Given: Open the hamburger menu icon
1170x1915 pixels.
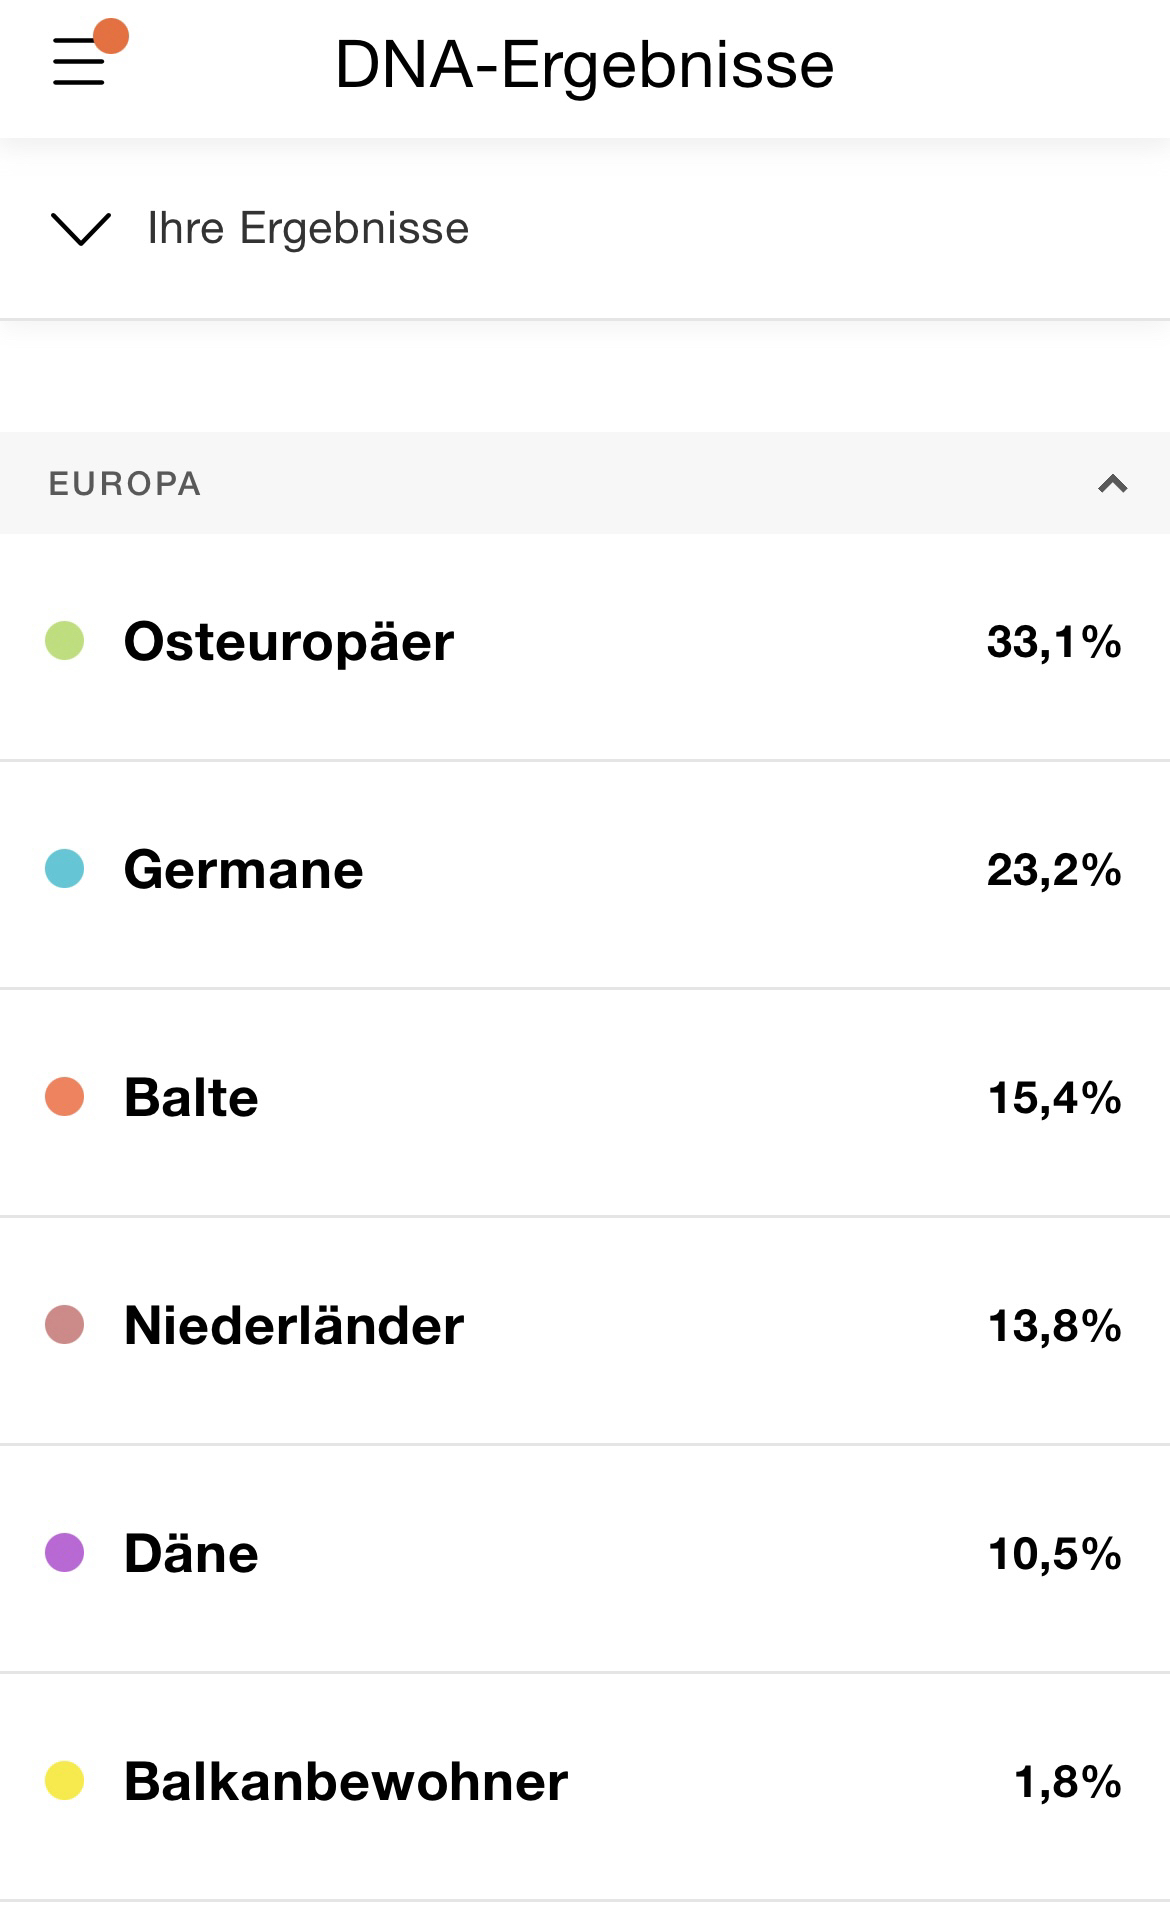Looking at the screenshot, I should click(x=78, y=62).
